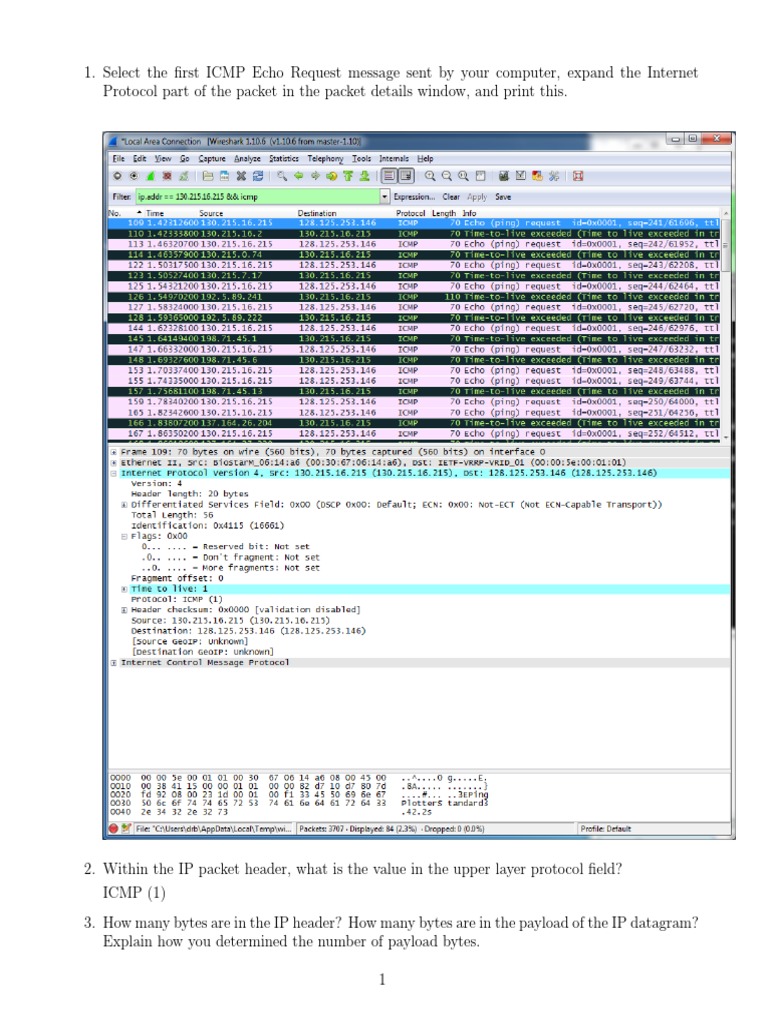Open a capture file (folder icon)
768x1024 pixels.
coord(208,176)
